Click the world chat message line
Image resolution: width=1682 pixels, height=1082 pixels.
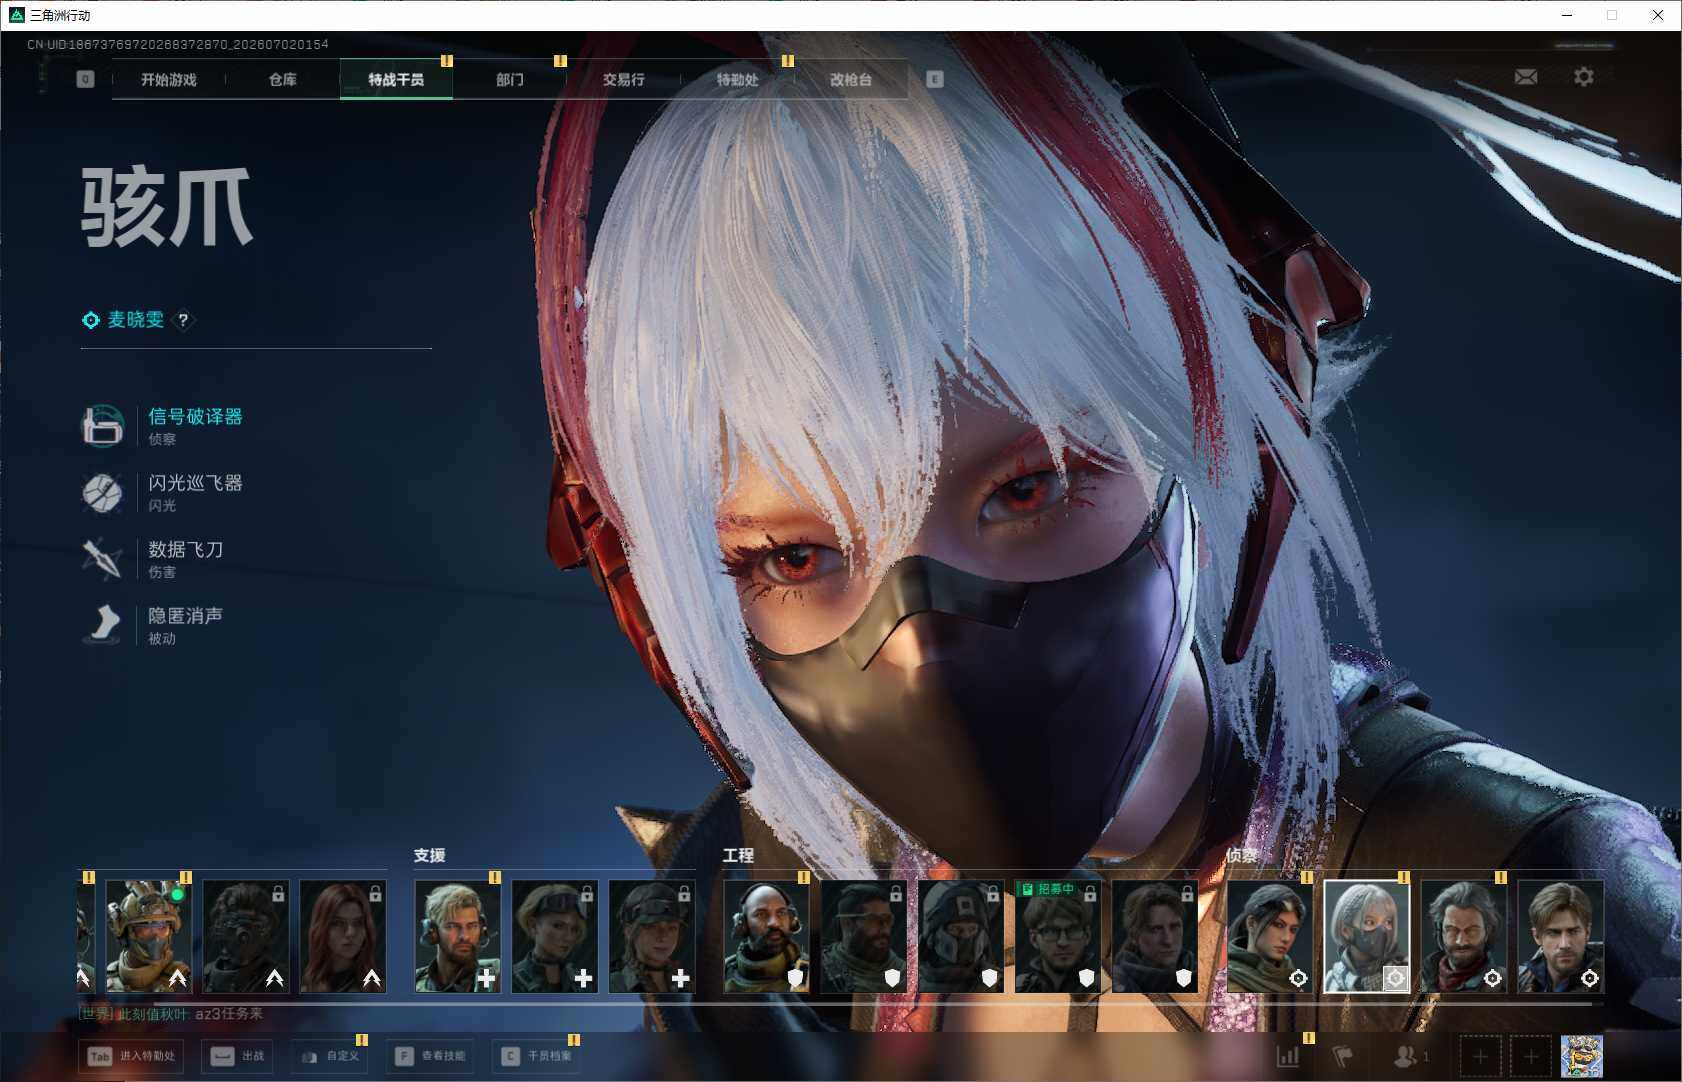click(171, 1014)
